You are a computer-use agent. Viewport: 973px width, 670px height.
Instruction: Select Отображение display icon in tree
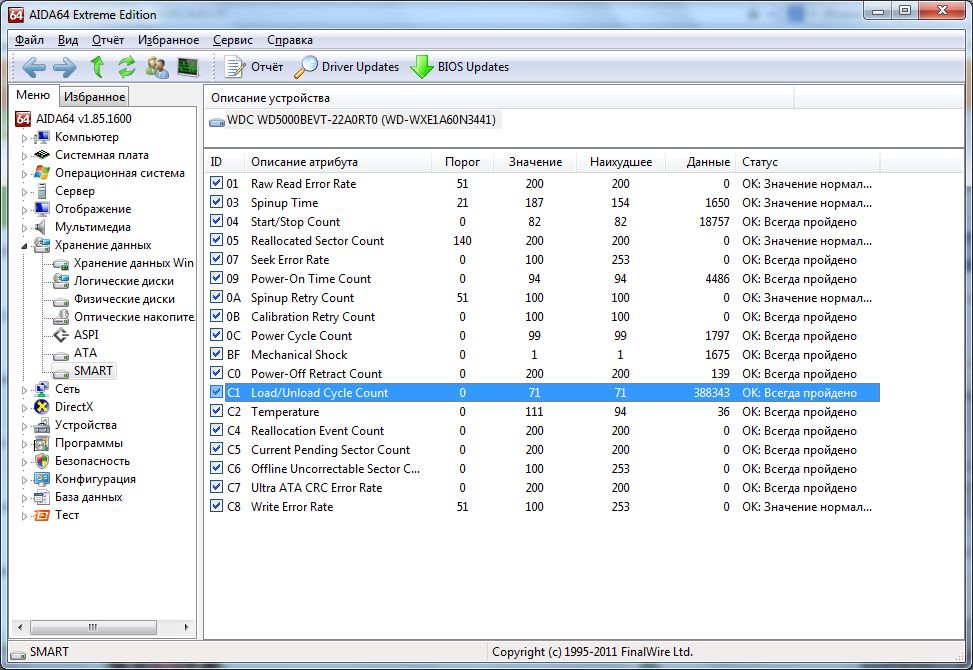coord(42,209)
